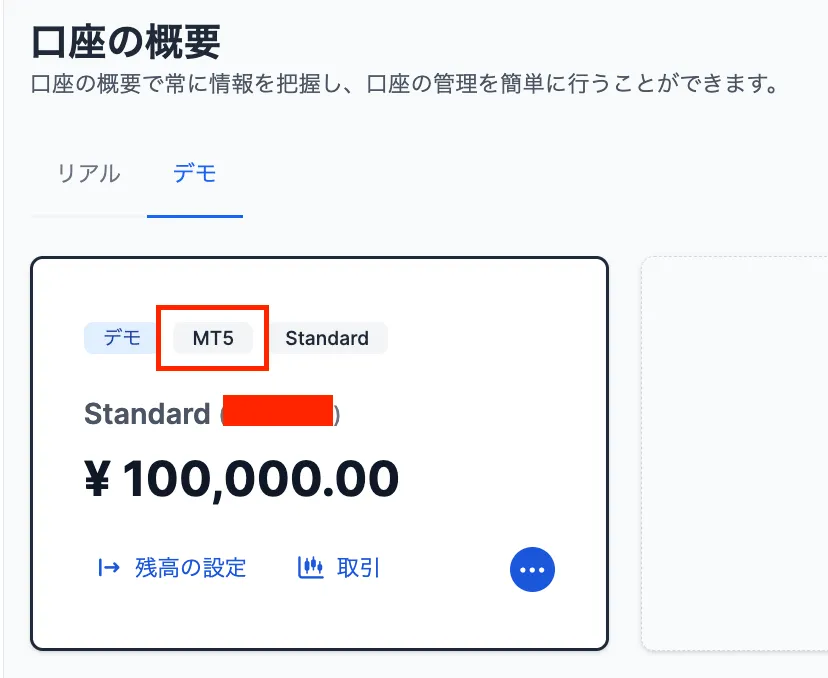Open the ellipsis button for account actions
This screenshot has width=828, height=678.
point(533,569)
